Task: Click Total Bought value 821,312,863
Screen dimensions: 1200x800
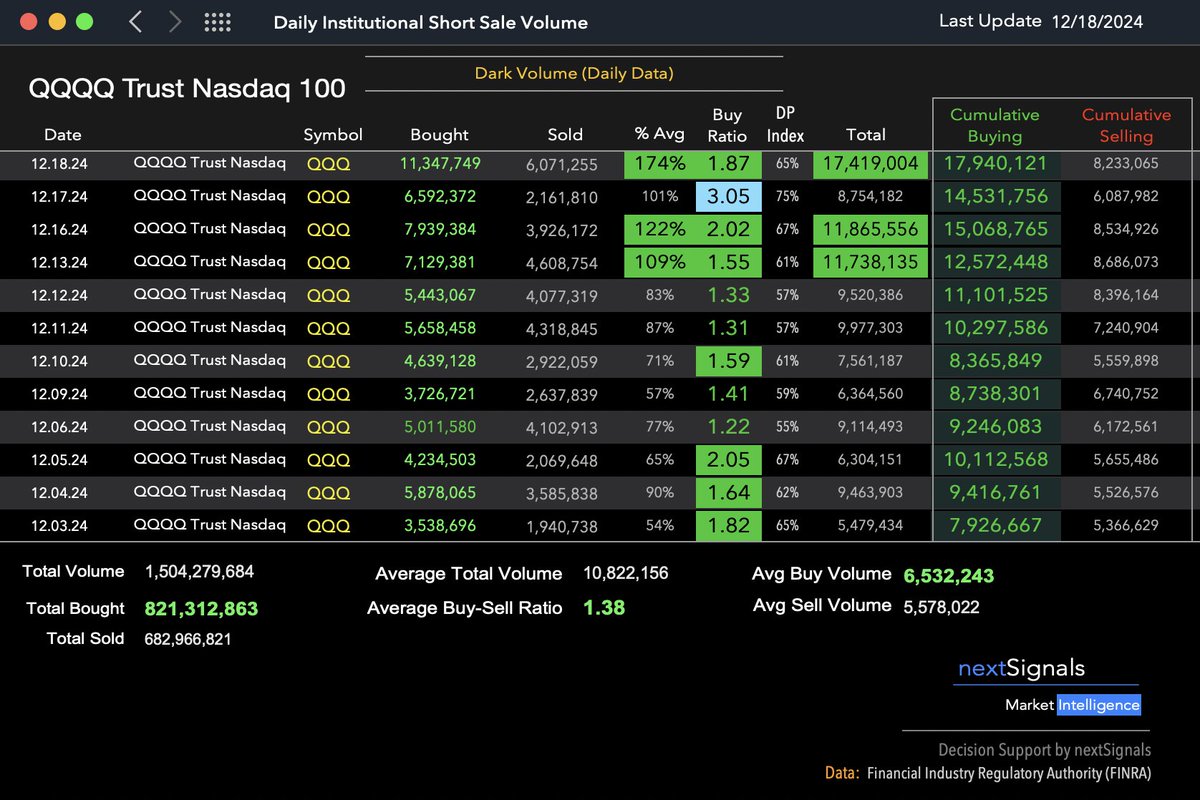Action: point(201,608)
